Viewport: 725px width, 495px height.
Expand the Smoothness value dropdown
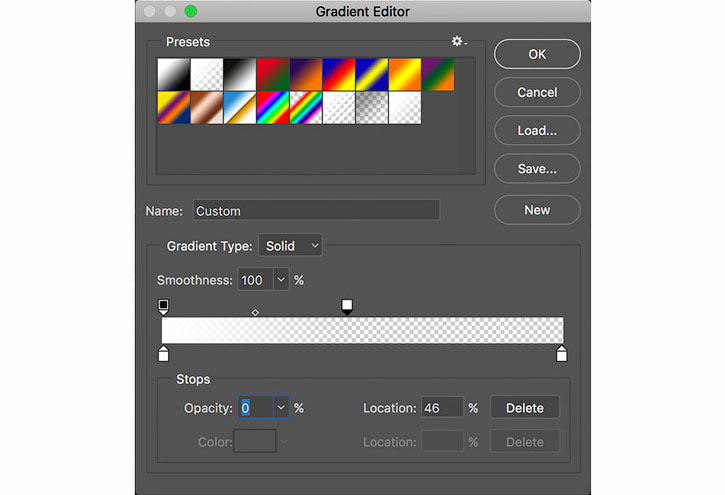click(x=281, y=280)
